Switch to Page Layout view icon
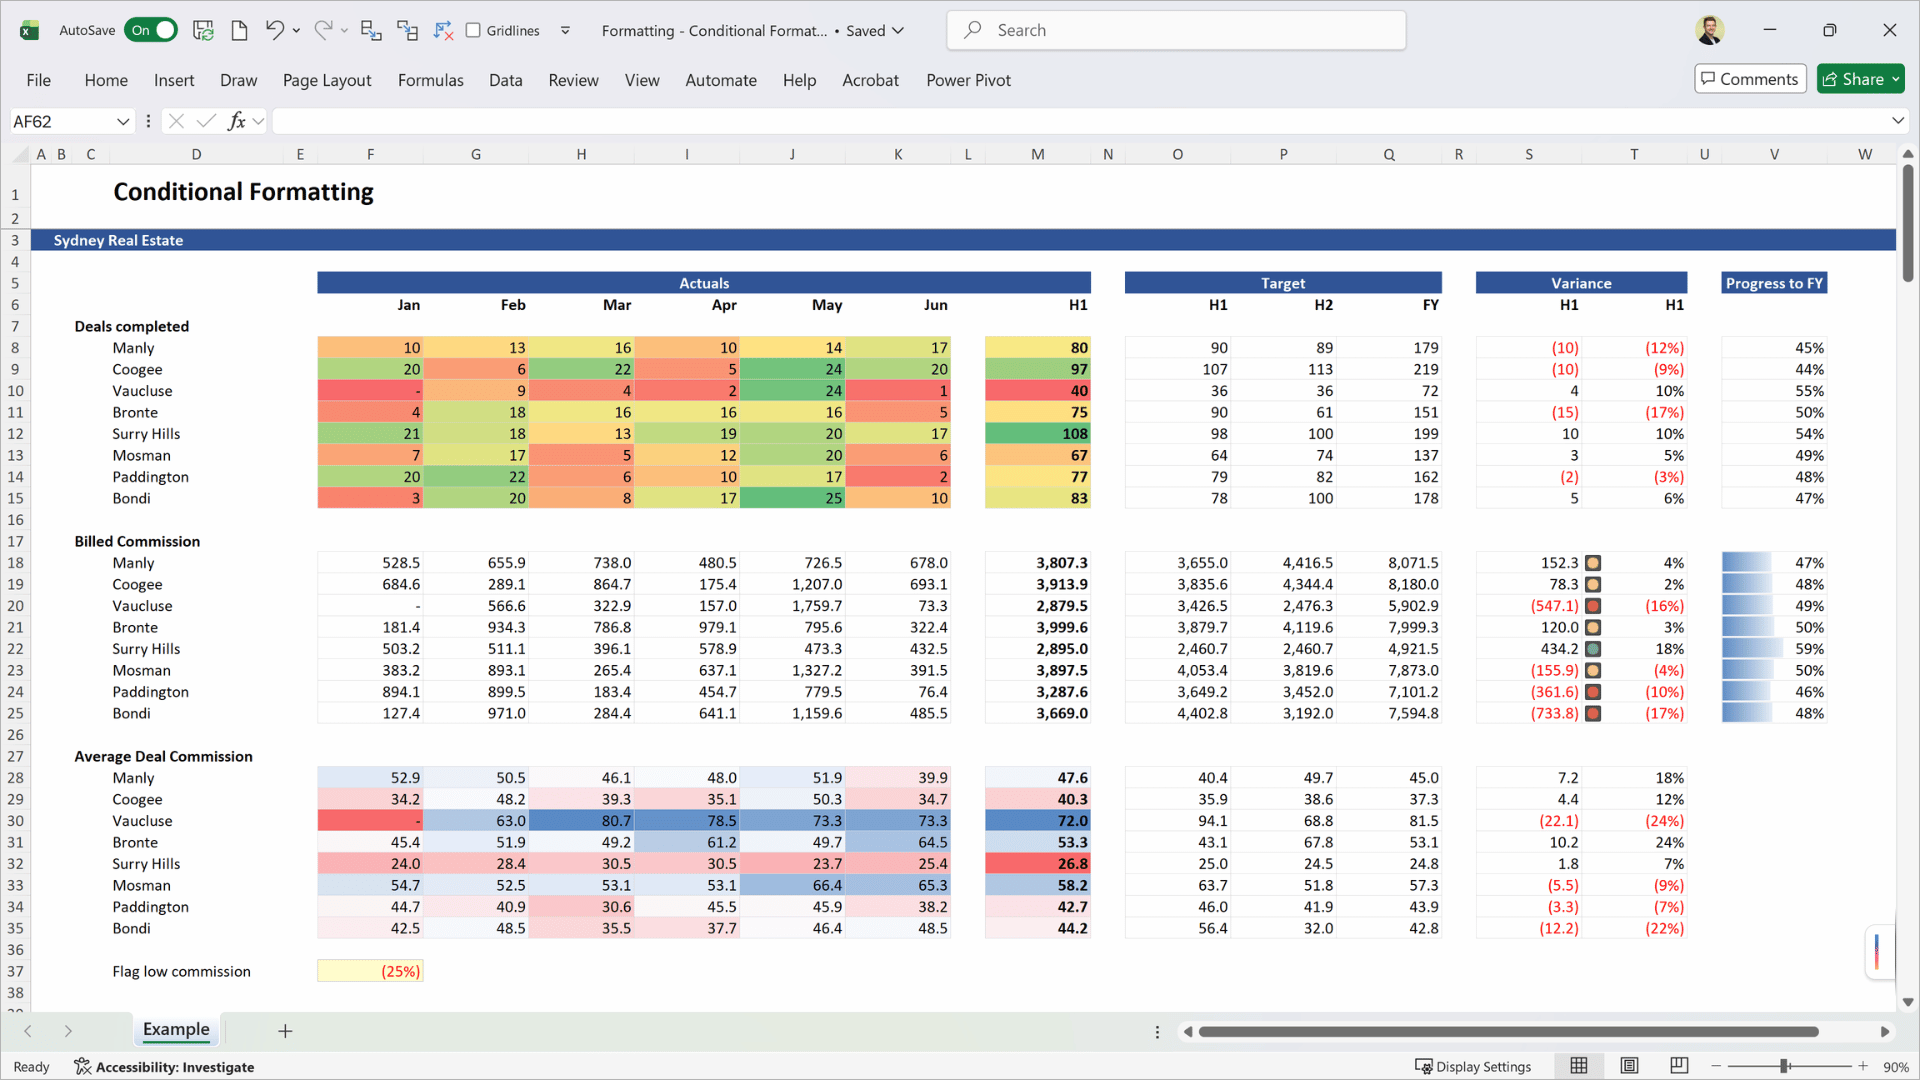This screenshot has height=1080, width=1920. tap(1629, 1066)
